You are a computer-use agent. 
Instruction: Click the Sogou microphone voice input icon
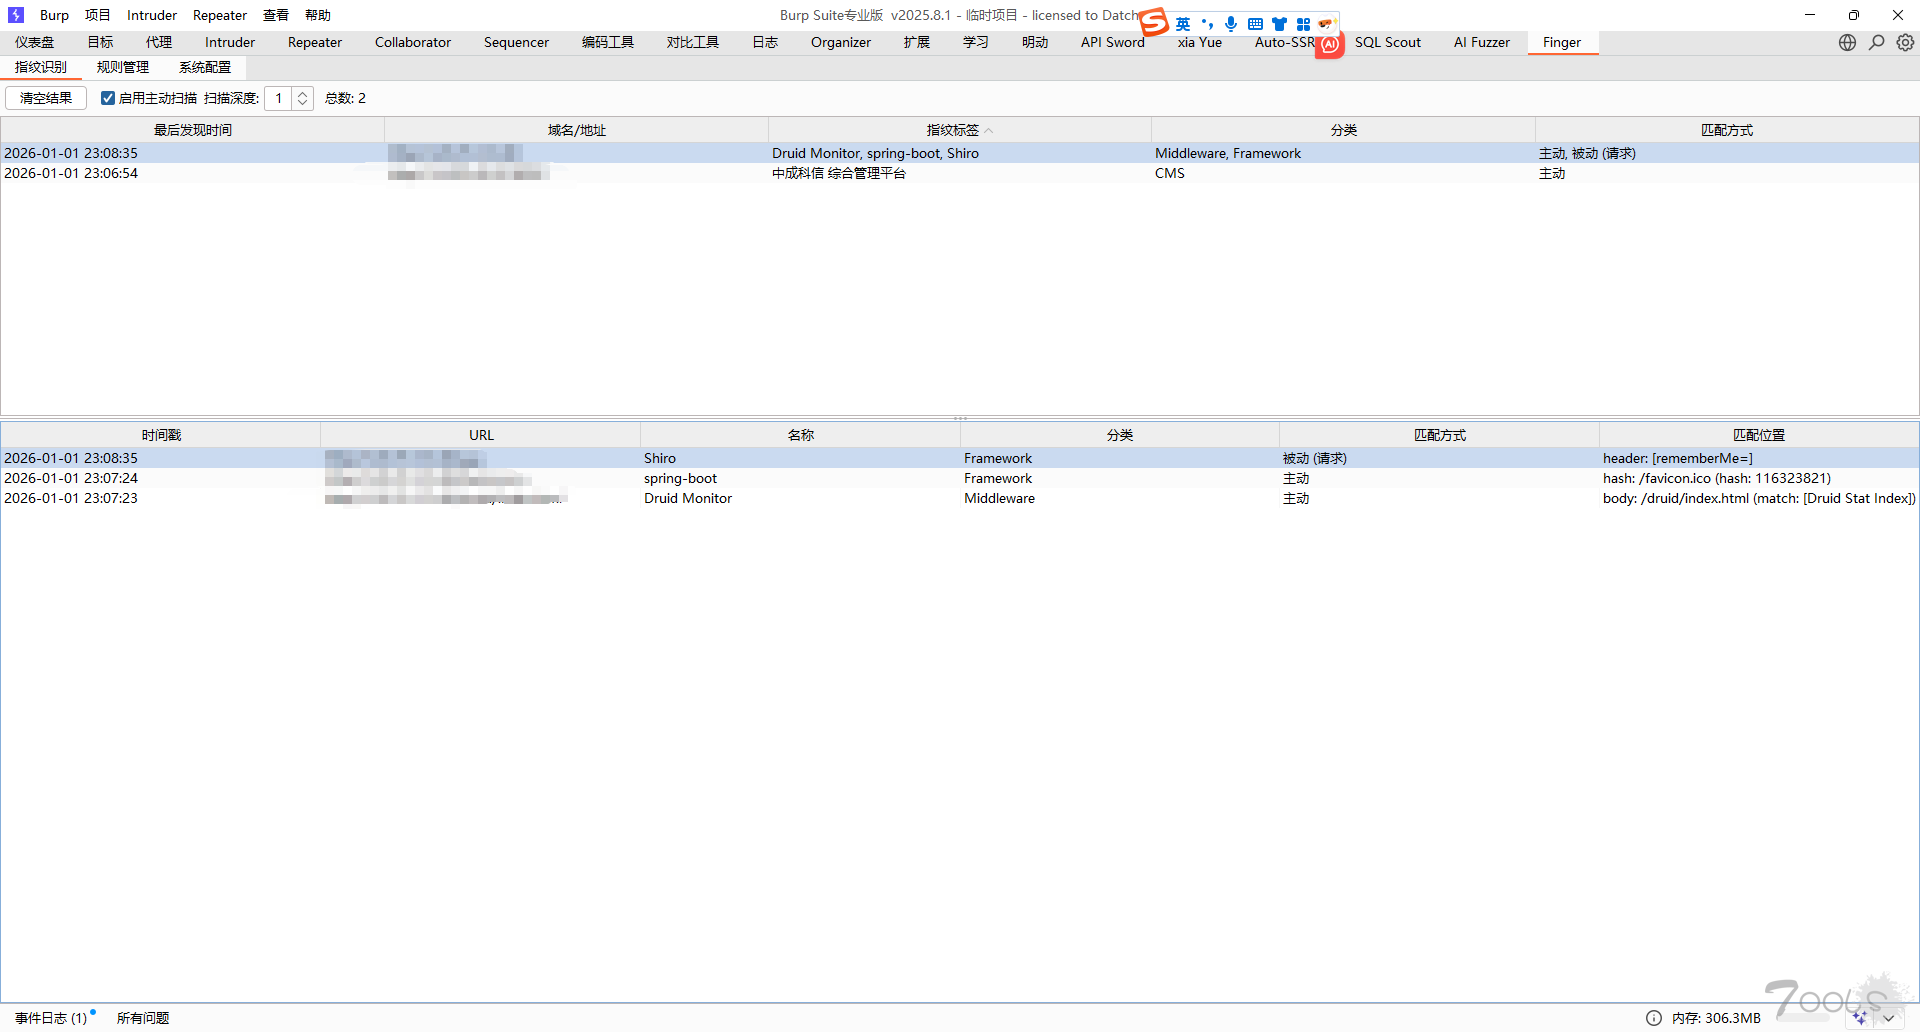coord(1231,23)
